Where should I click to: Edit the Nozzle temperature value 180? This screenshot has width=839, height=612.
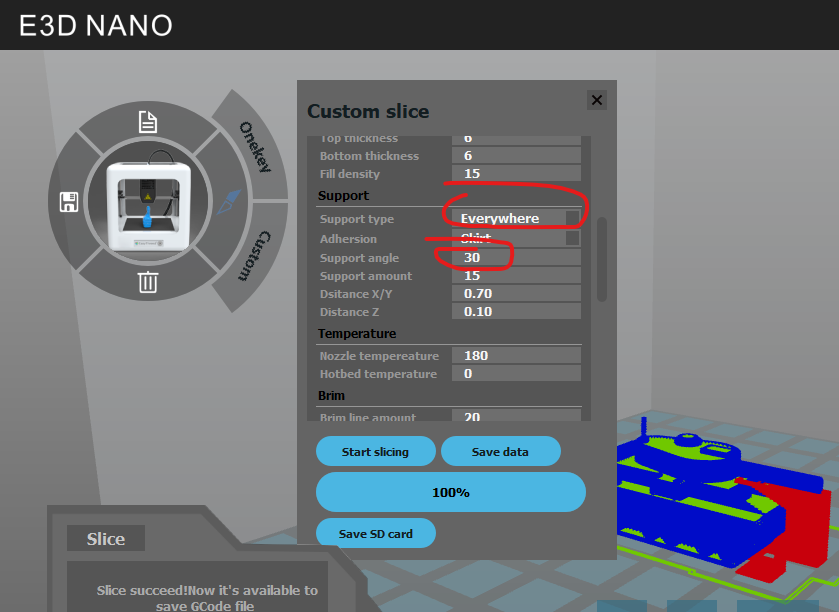click(516, 356)
